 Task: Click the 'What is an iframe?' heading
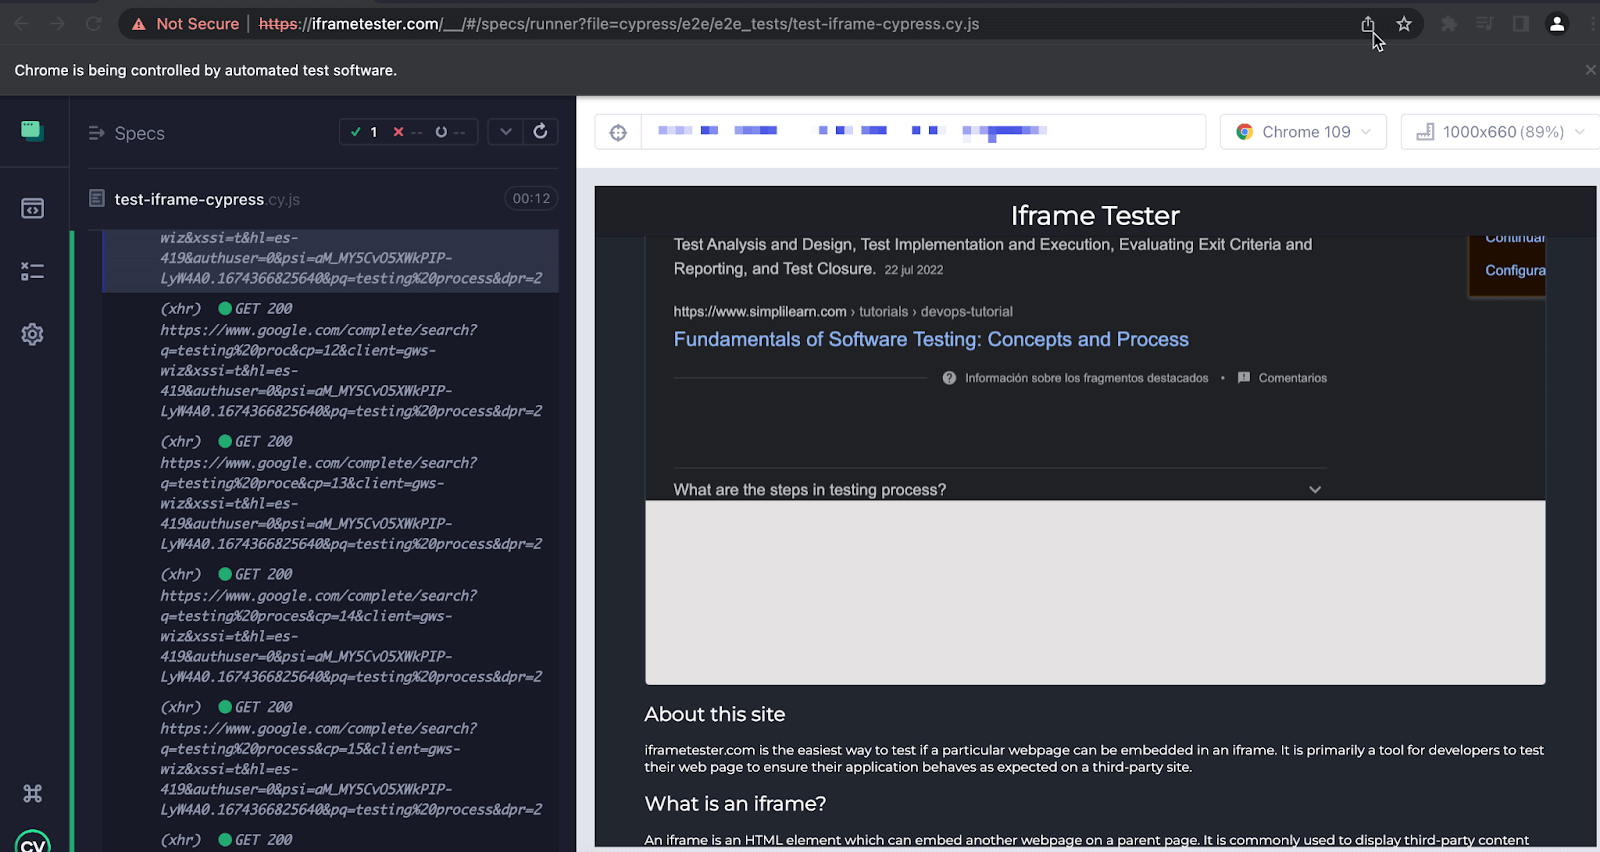[735, 803]
